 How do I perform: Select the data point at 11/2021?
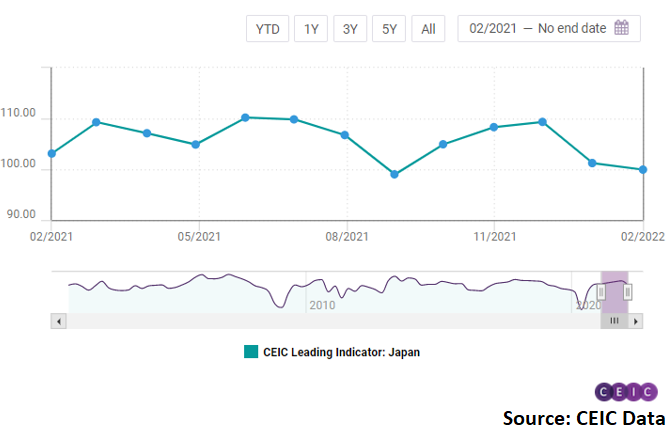(x=494, y=127)
